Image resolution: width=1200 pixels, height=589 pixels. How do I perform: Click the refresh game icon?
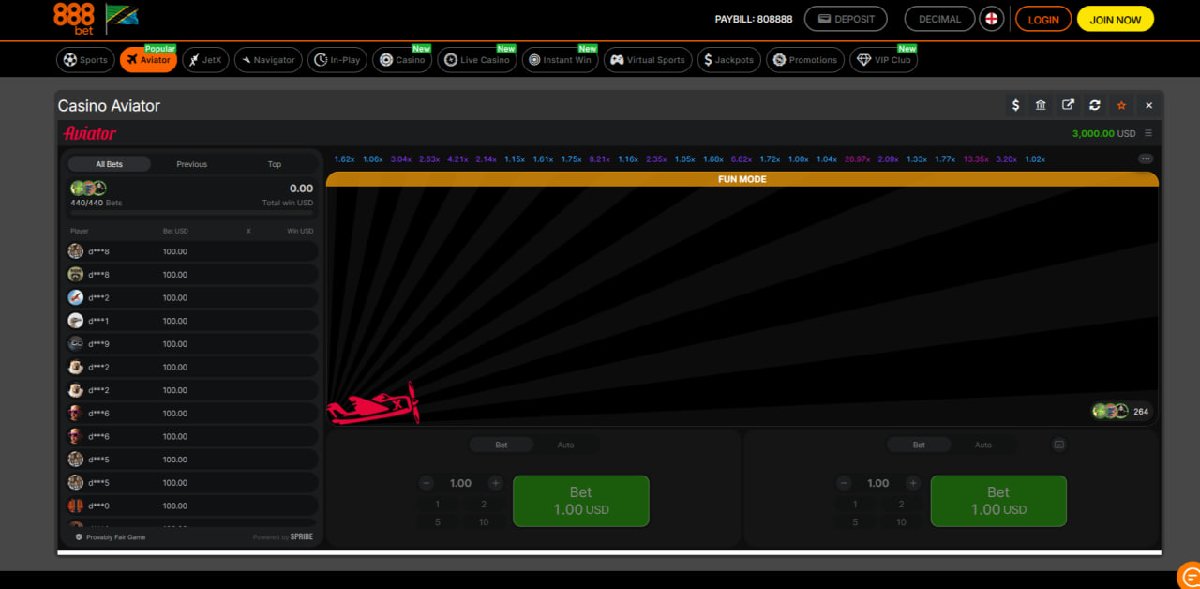coord(1095,105)
